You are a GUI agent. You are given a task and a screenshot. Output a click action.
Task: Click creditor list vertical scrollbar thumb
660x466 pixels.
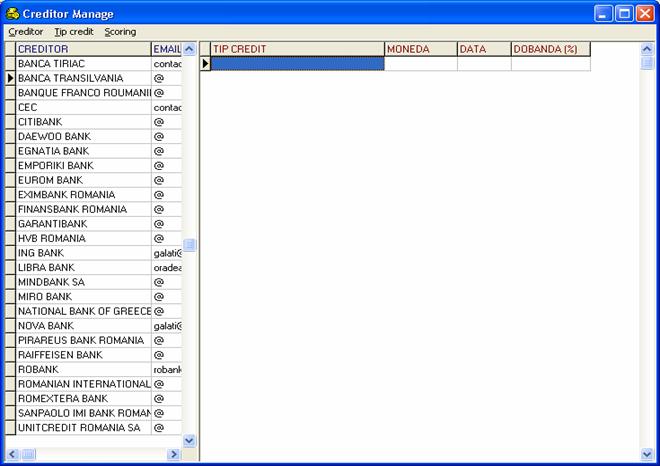(x=189, y=244)
